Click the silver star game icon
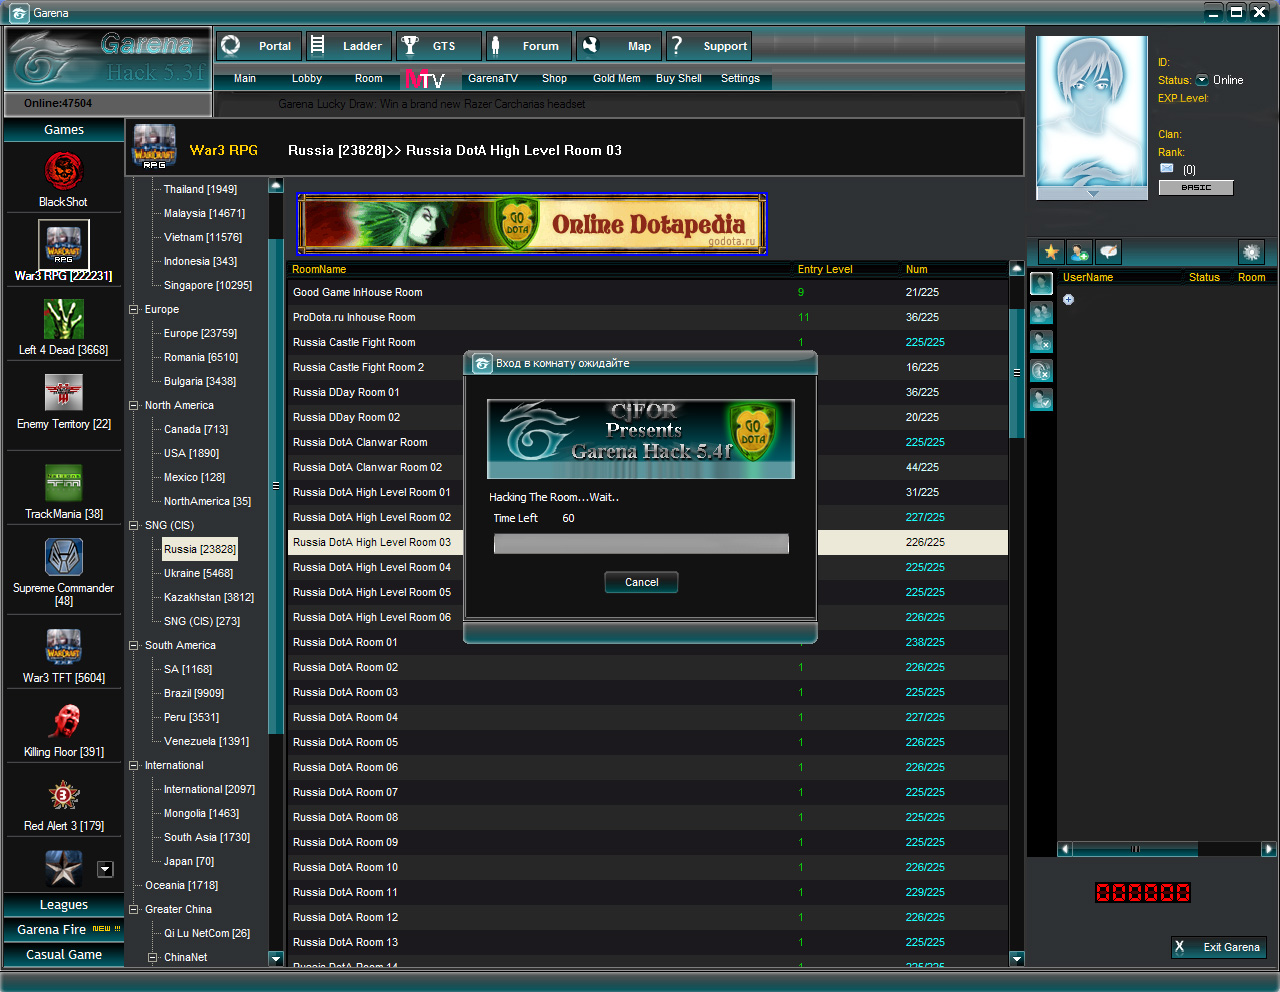The height and width of the screenshot is (992, 1280). (x=63, y=868)
